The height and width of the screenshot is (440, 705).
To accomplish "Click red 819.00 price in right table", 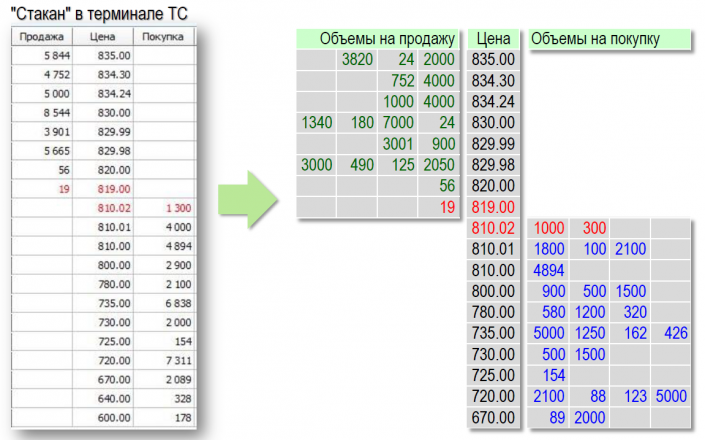I will coord(493,206).
